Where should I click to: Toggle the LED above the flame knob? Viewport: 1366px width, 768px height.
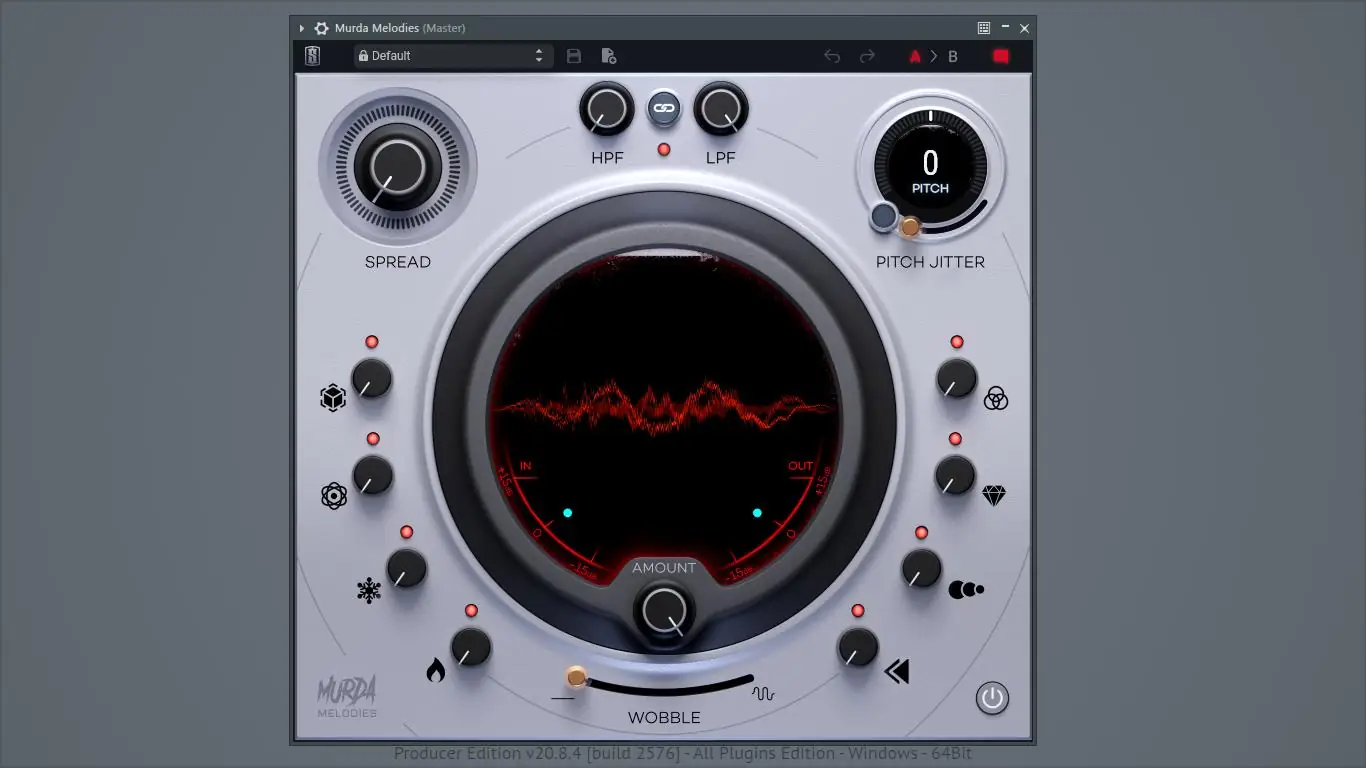click(x=471, y=609)
